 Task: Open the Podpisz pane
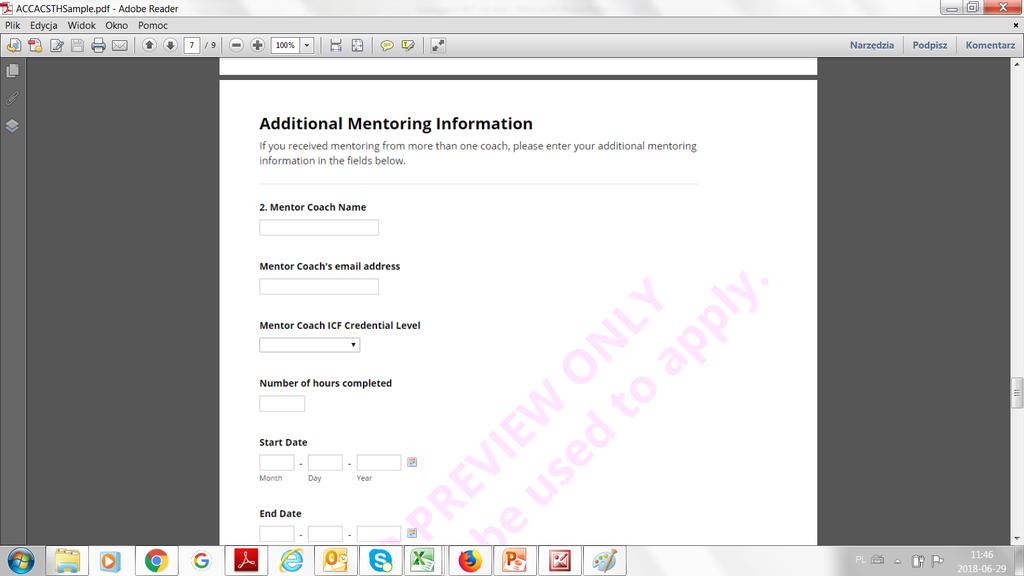(930, 45)
